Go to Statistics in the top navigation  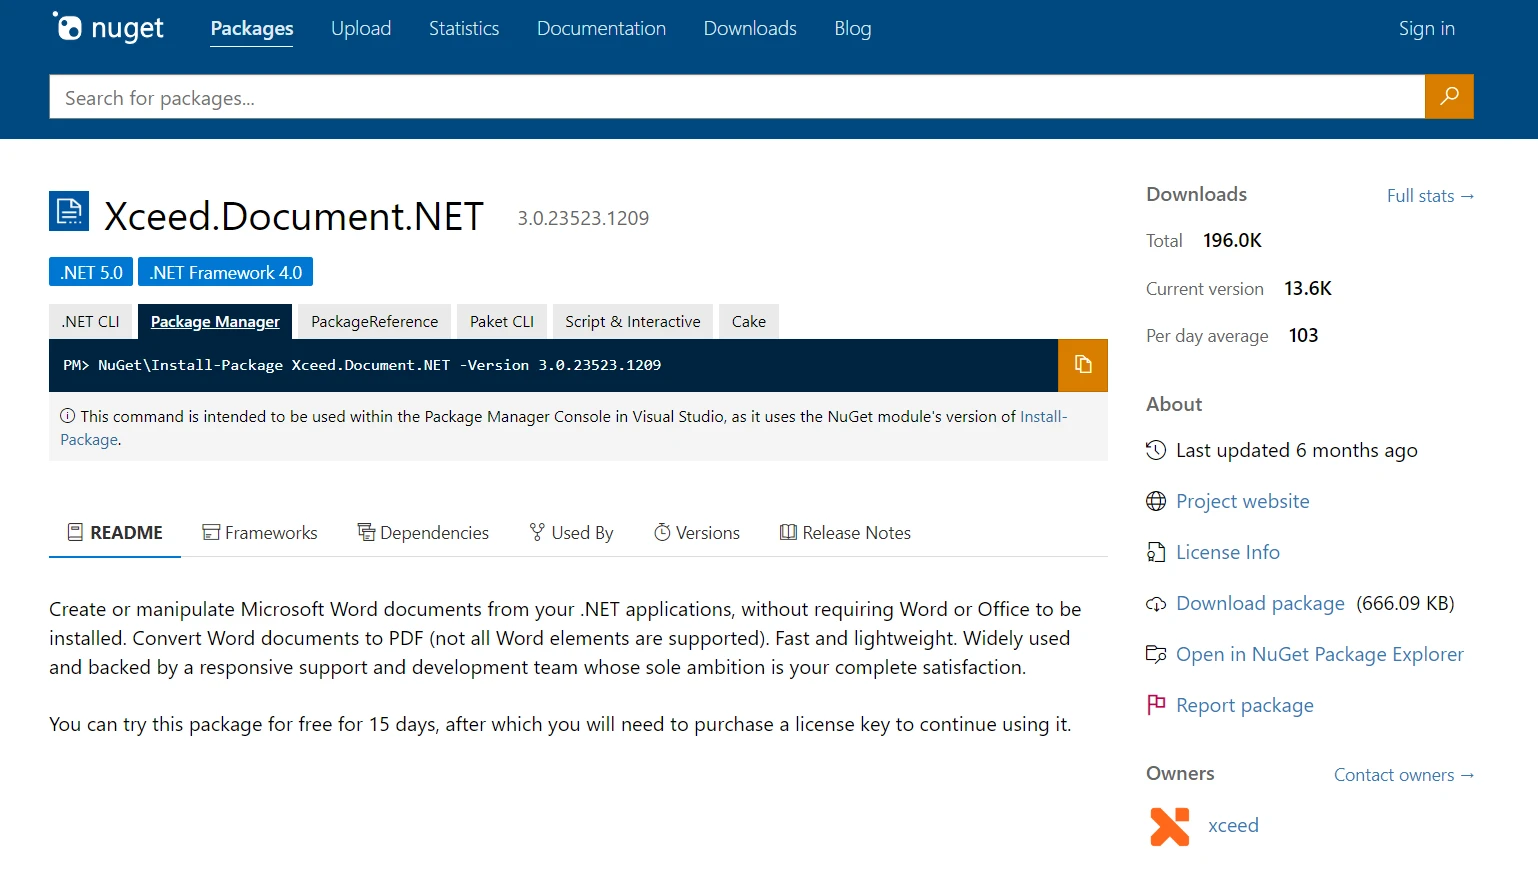pyautogui.click(x=464, y=28)
